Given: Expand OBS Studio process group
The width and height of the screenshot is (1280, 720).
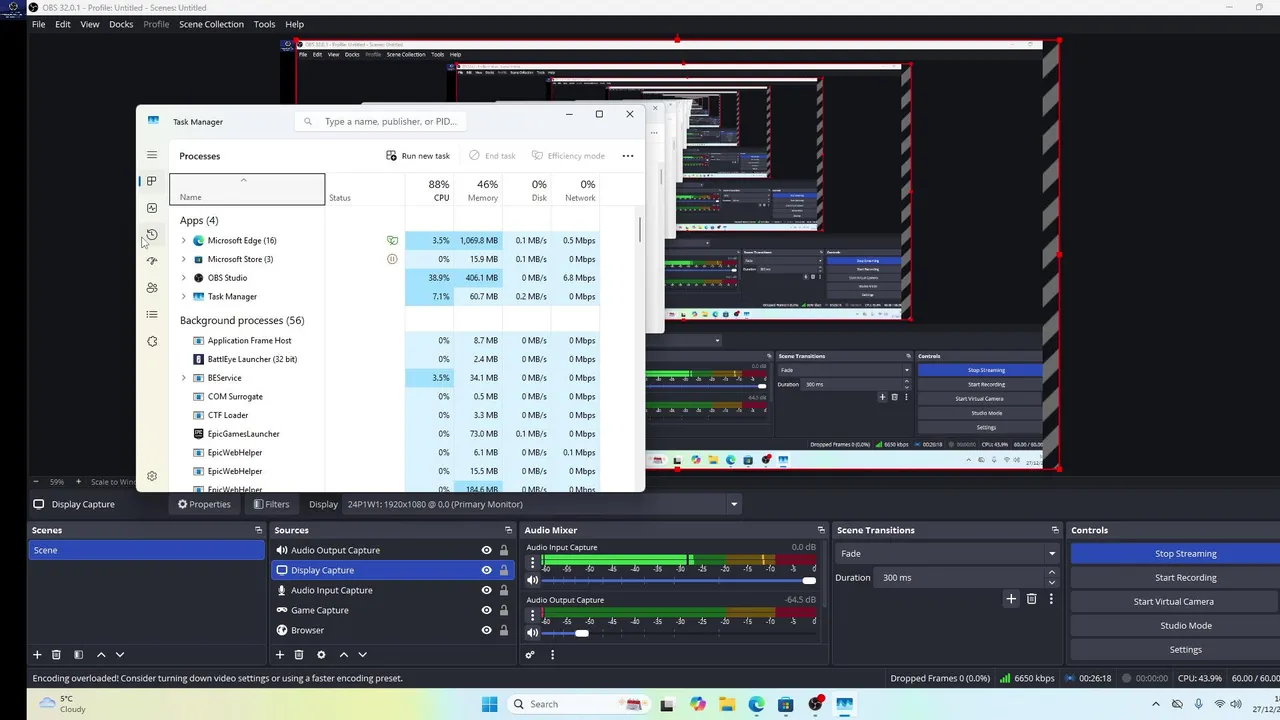Looking at the screenshot, I should pyautogui.click(x=184, y=278).
